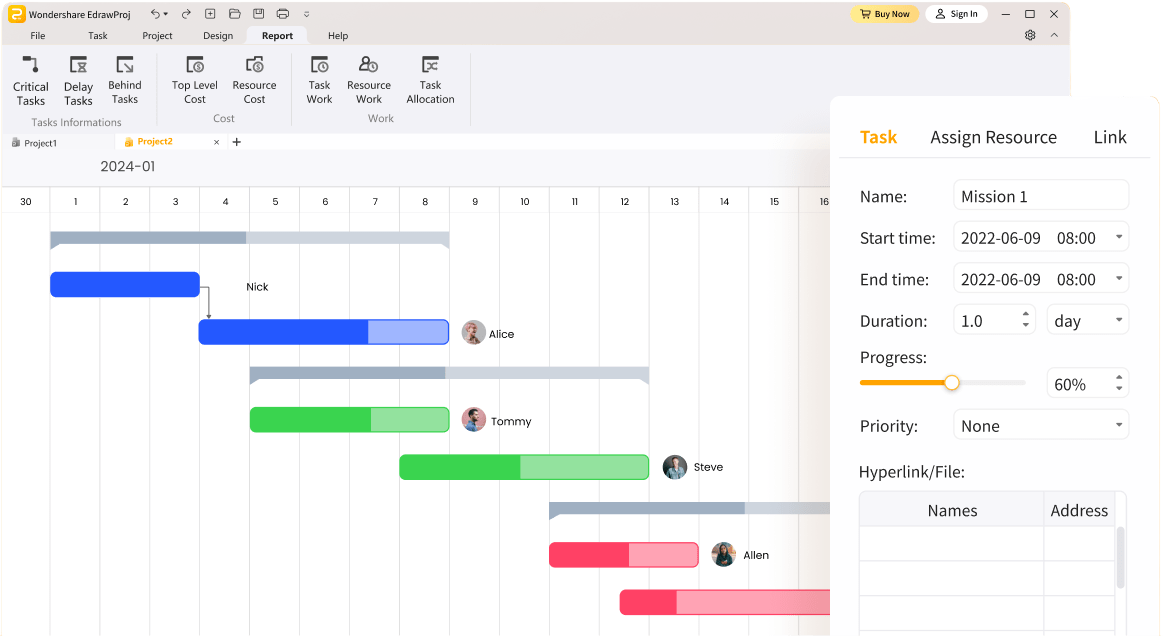
Task: Switch to the Design ribbon tab
Action: tap(218, 36)
